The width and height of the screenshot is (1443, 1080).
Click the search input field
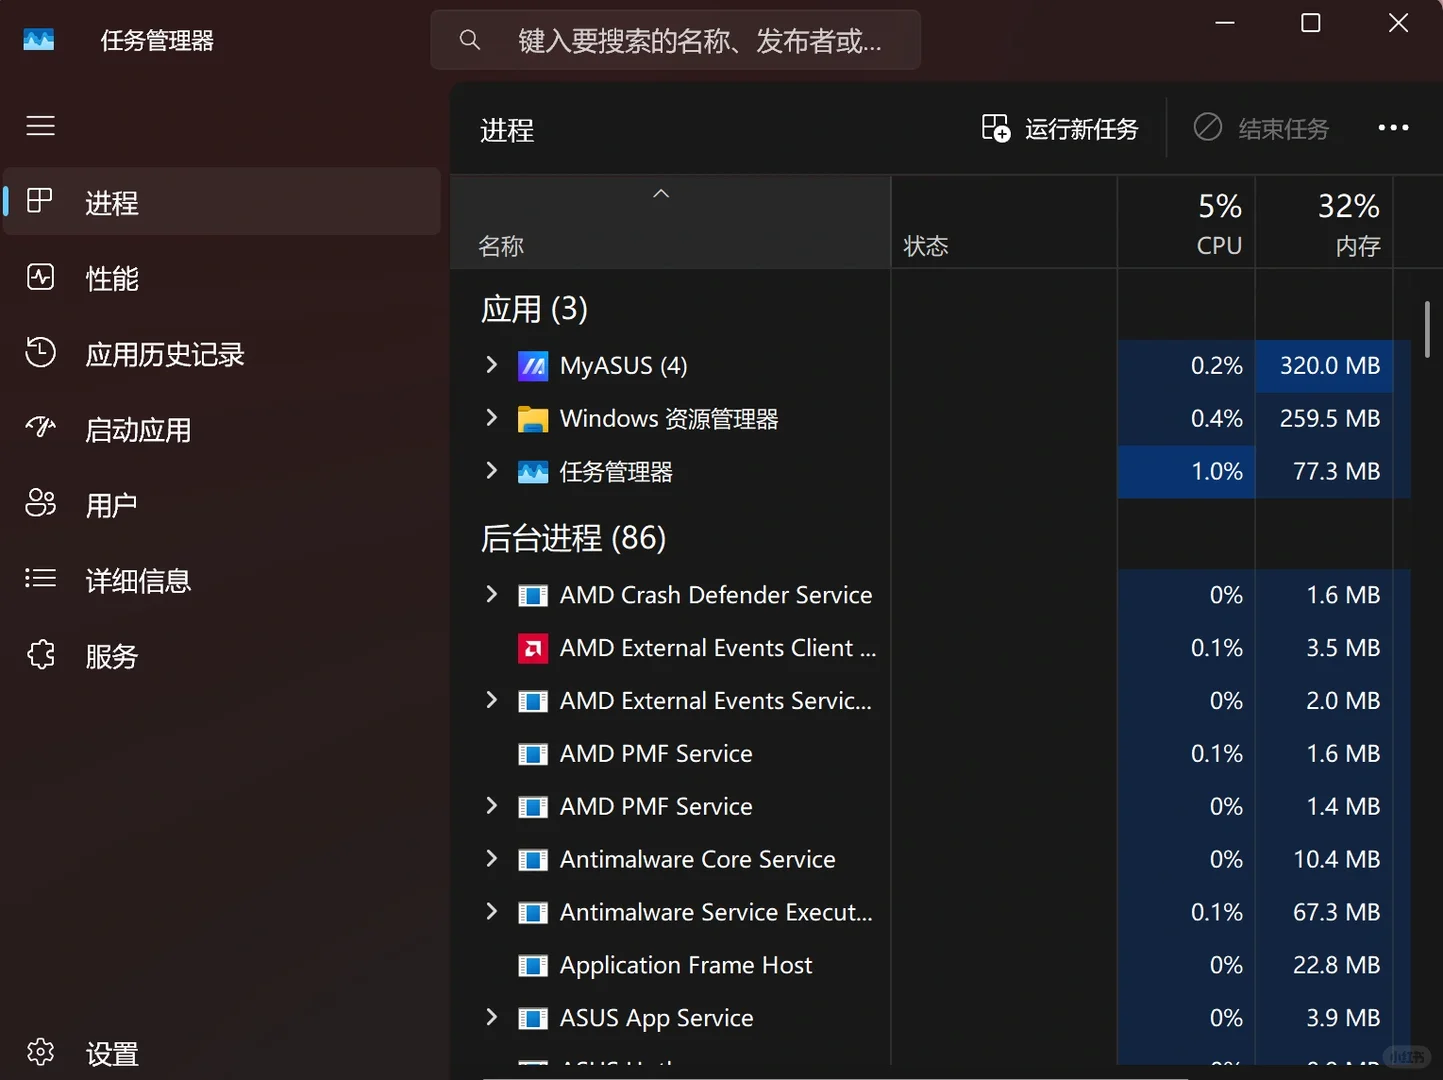tap(676, 40)
